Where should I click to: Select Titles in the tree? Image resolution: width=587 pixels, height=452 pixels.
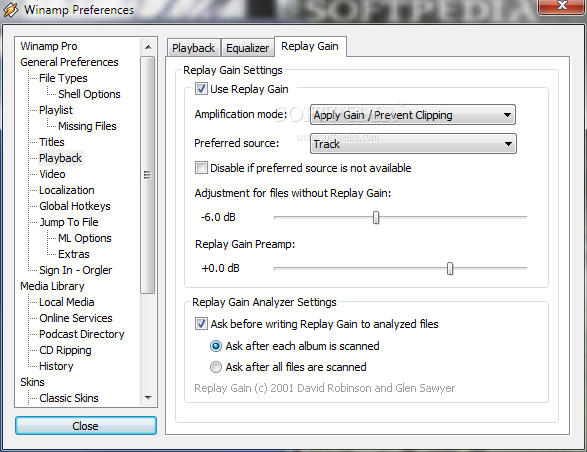point(52,142)
